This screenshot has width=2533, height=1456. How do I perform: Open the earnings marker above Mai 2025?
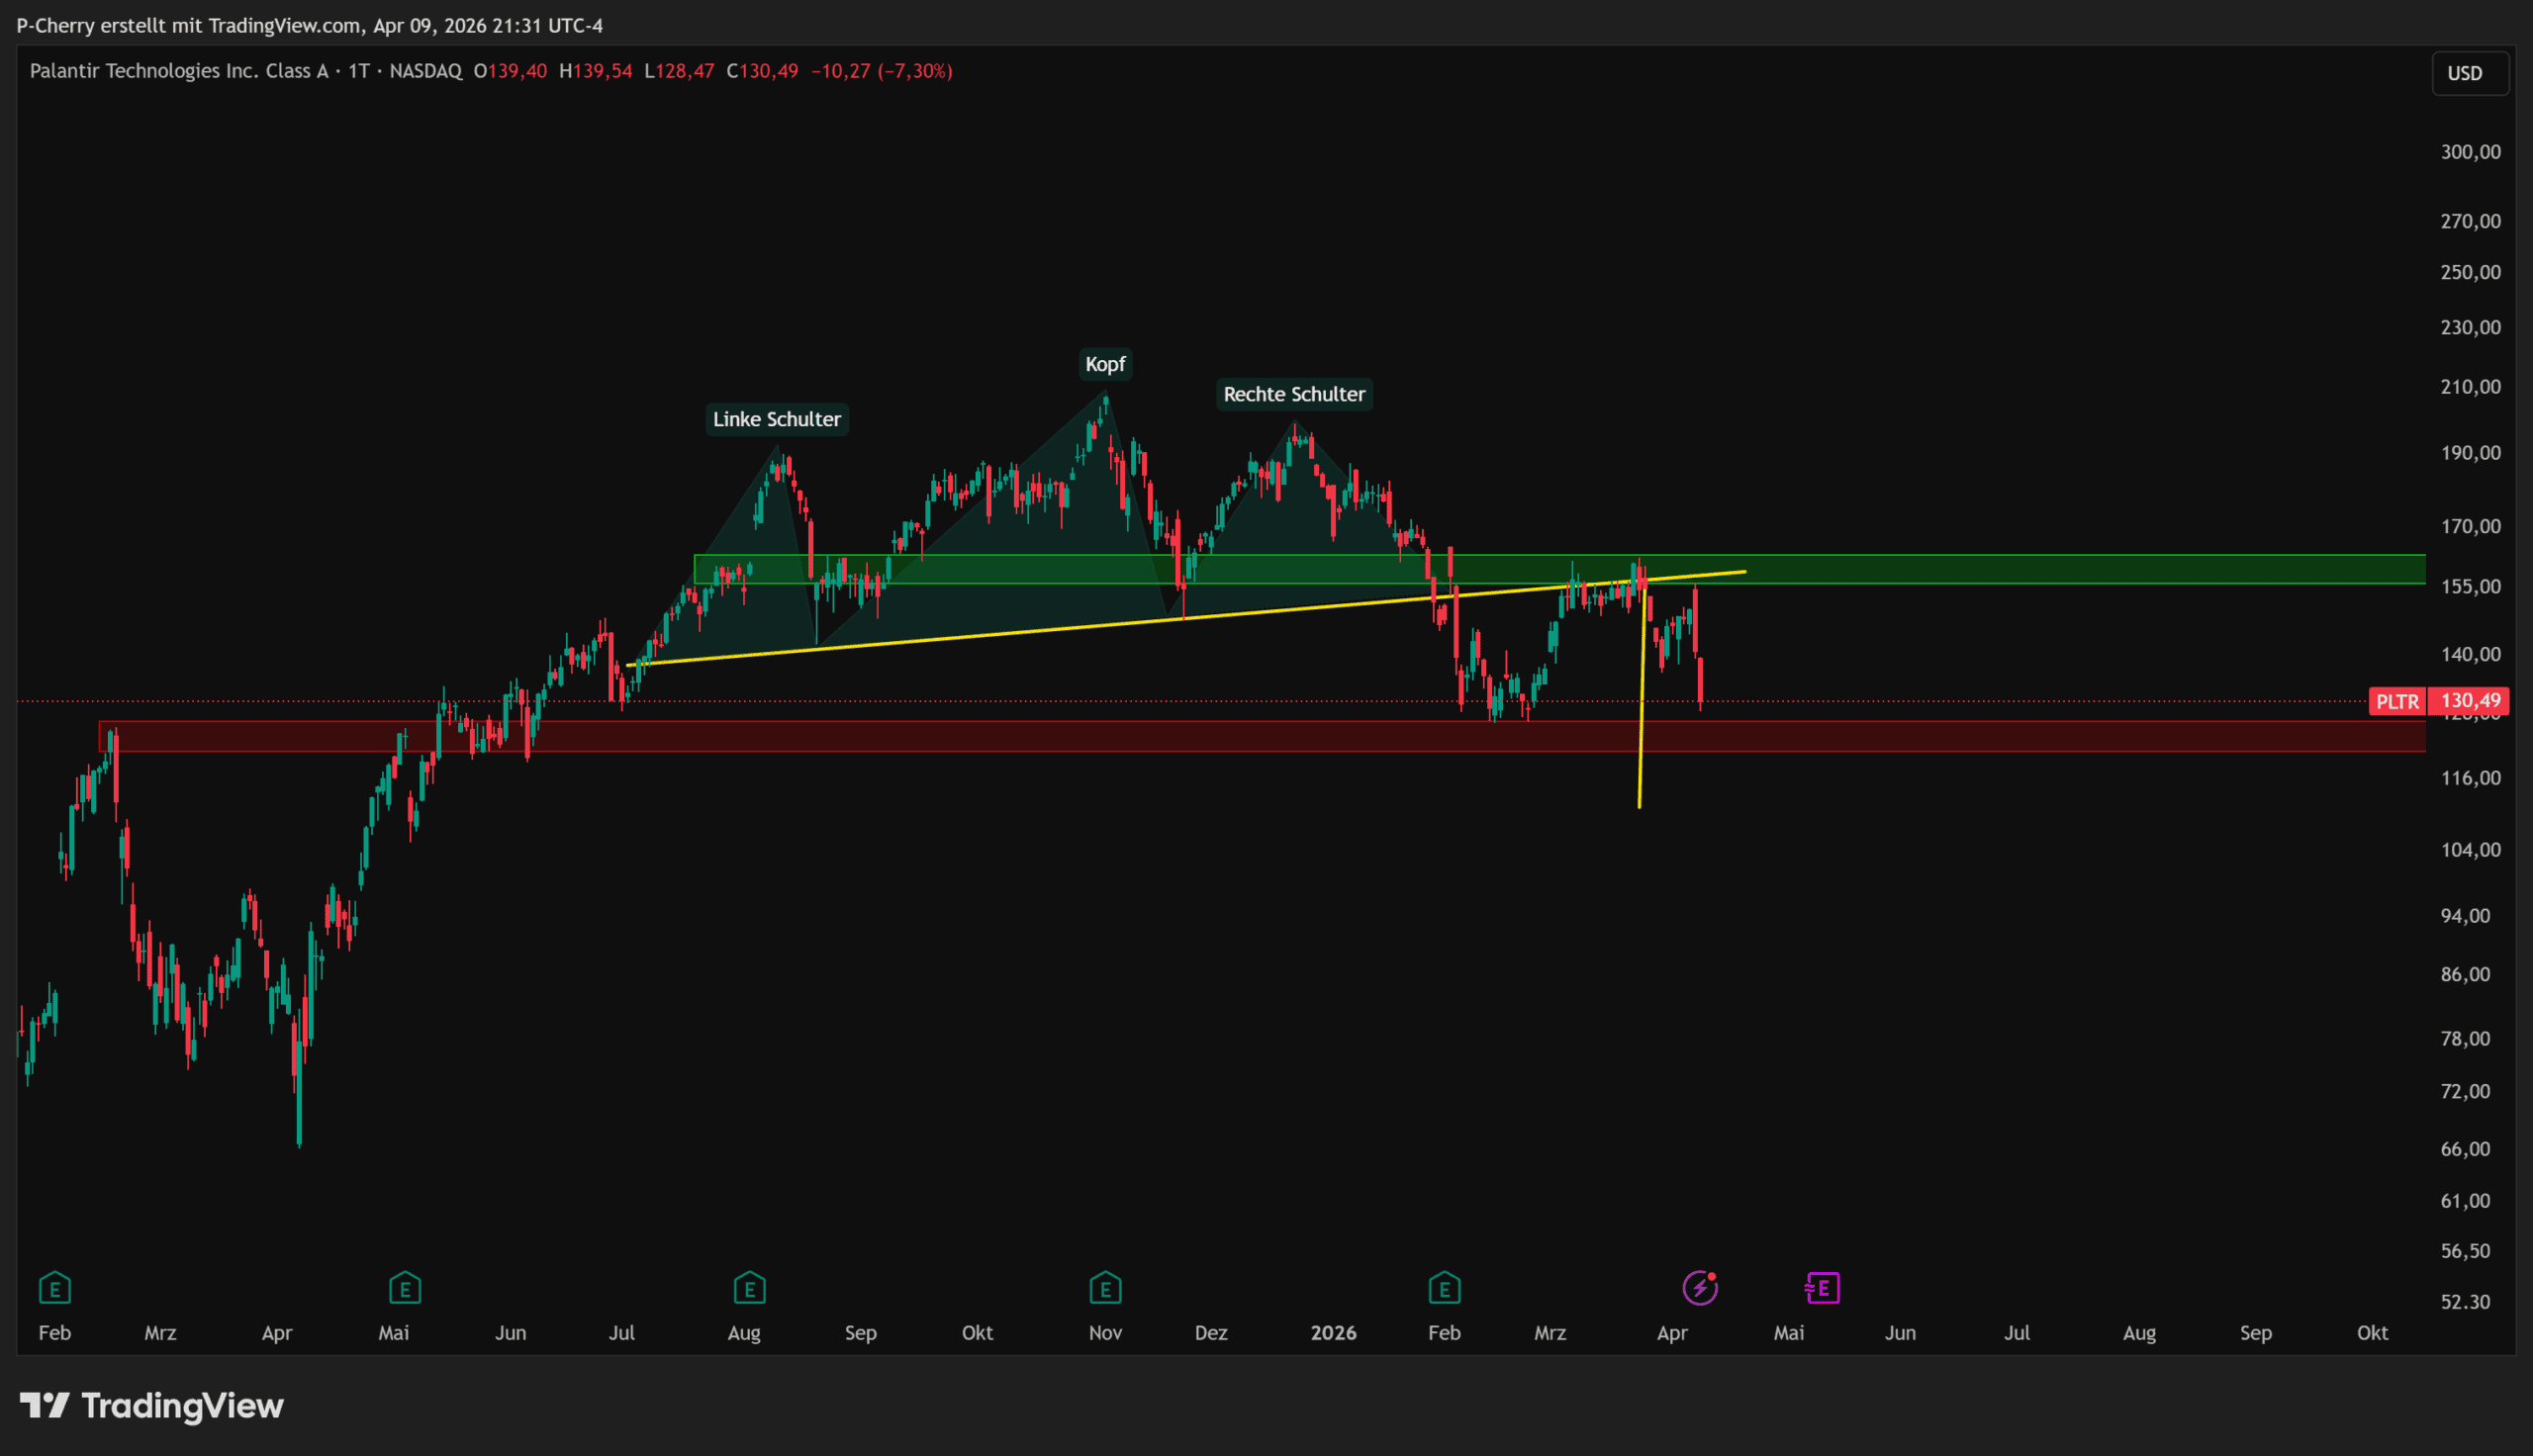pyautogui.click(x=405, y=1288)
